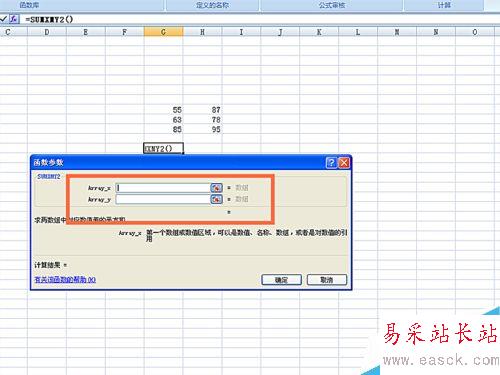Click inside the formula bar text =SUMXMY2()
Viewport: 500px width, 375px height.
point(49,19)
